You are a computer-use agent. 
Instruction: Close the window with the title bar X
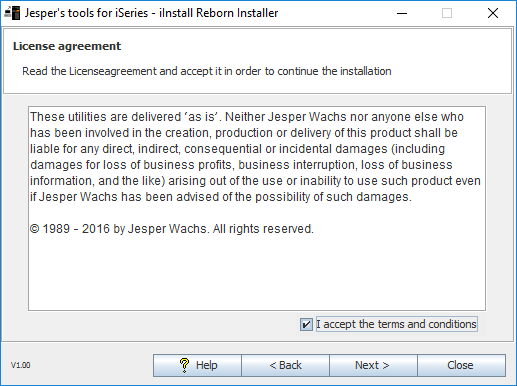pos(493,13)
